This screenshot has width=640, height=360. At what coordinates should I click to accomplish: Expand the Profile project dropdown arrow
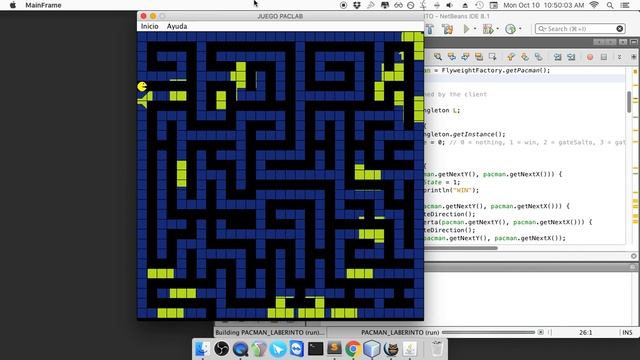pyautogui.click(x=520, y=29)
